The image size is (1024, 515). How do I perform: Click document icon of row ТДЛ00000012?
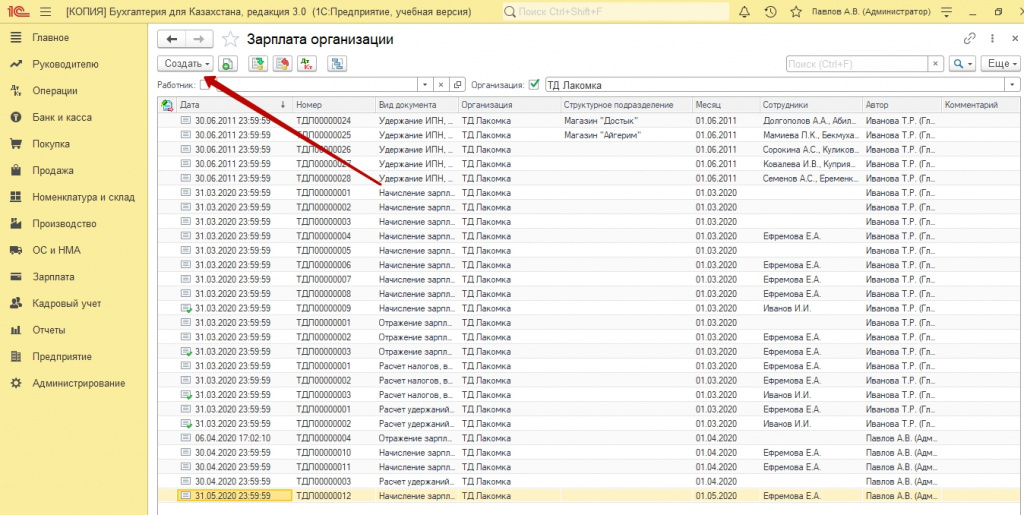coord(185,496)
